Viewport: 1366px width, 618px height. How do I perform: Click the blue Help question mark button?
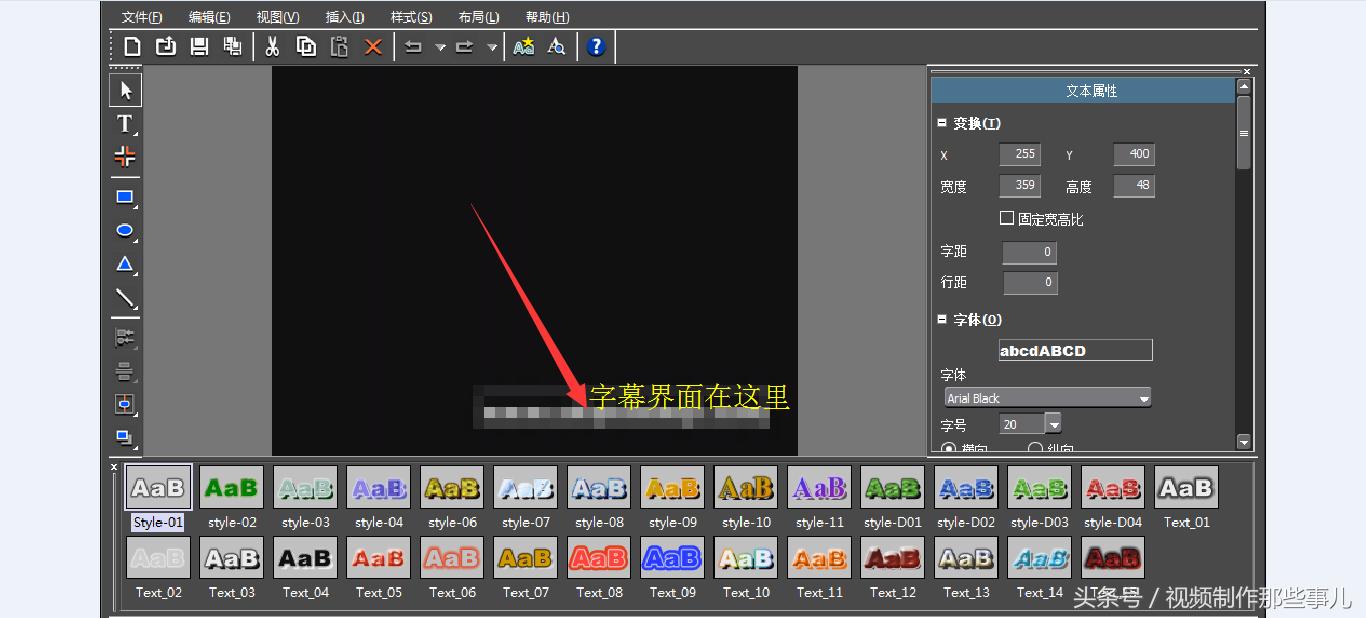[x=596, y=46]
